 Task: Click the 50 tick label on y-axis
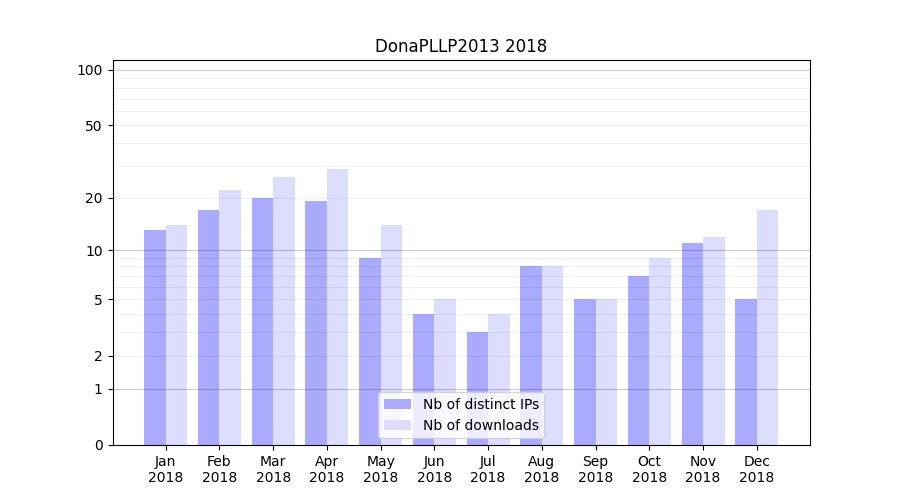(93, 126)
